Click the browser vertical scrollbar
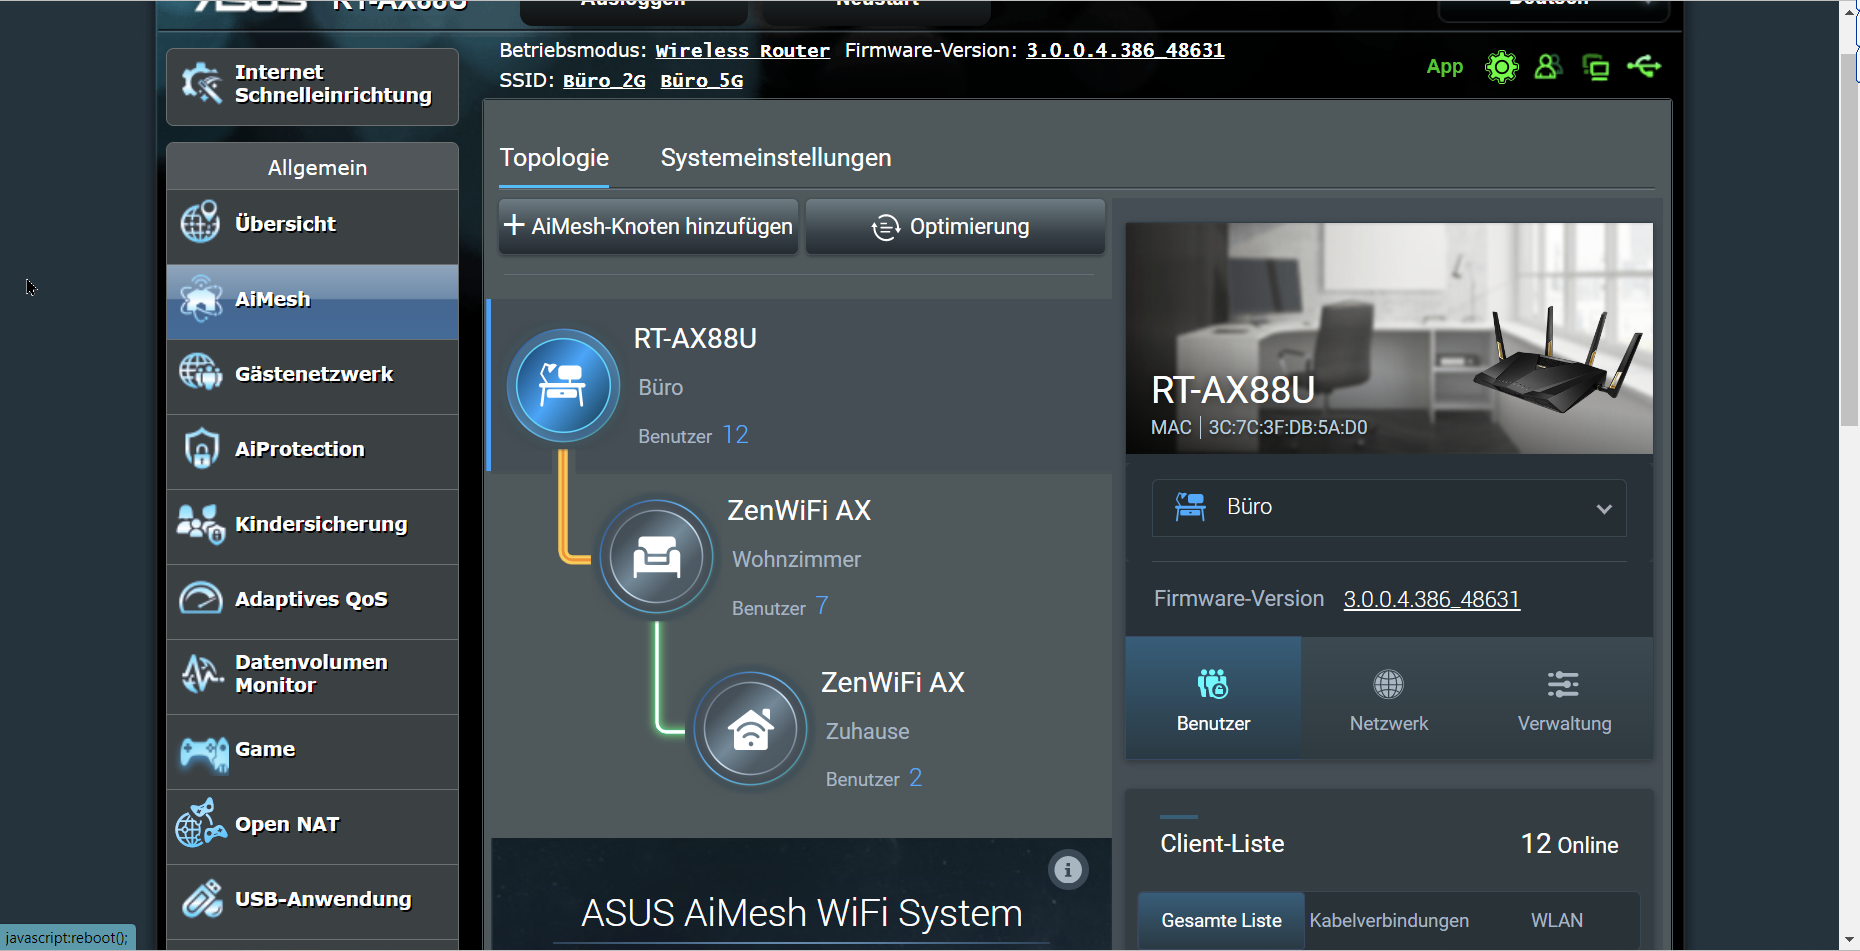This screenshot has width=1860, height=951. pos(1849,240)
